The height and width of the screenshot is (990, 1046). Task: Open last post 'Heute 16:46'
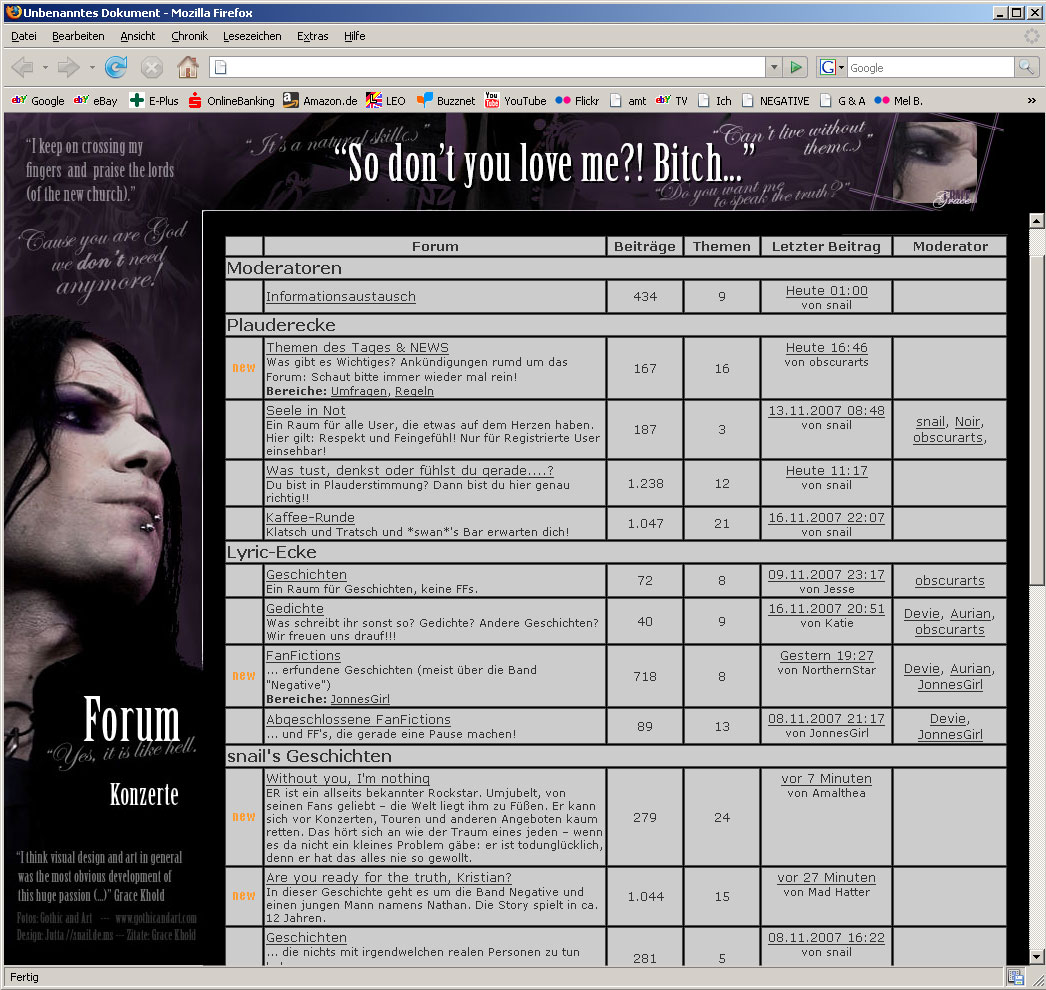[826, 348]
